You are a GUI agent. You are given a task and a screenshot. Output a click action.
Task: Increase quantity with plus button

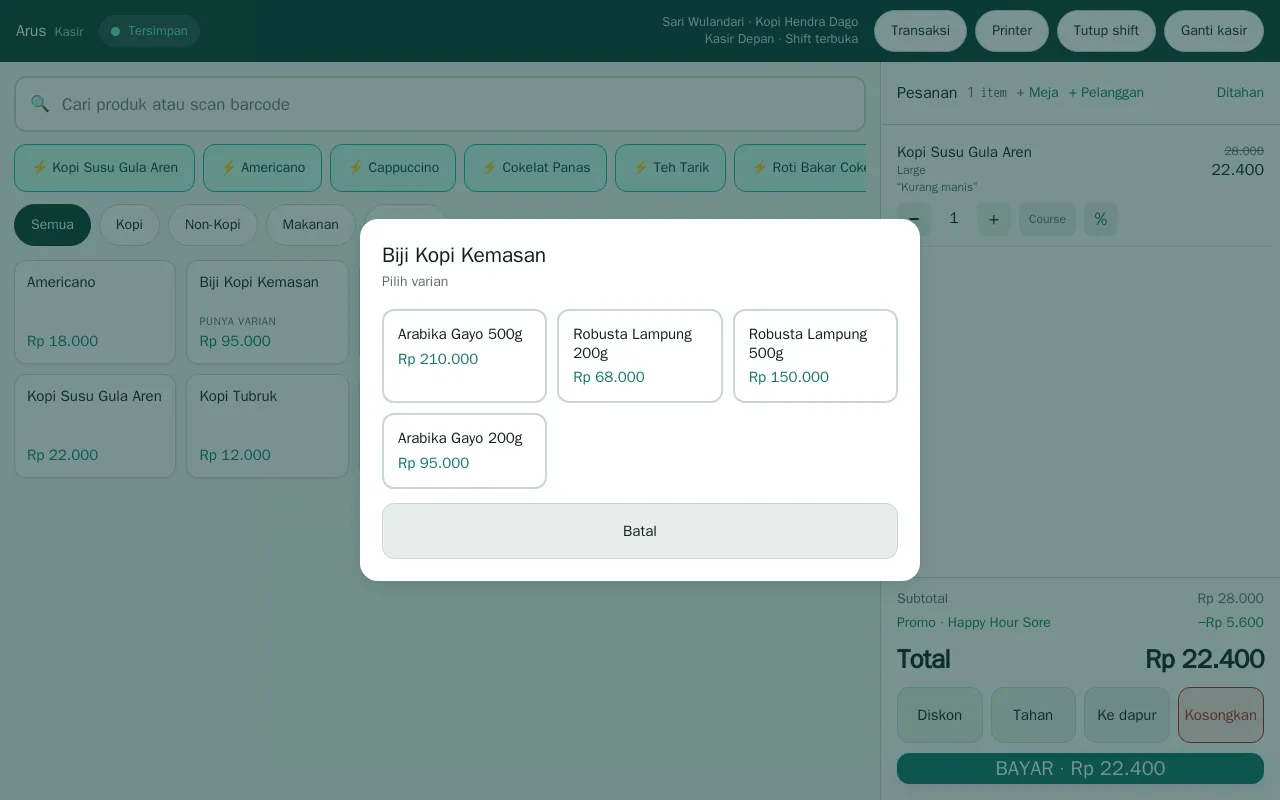click(993, 219)
